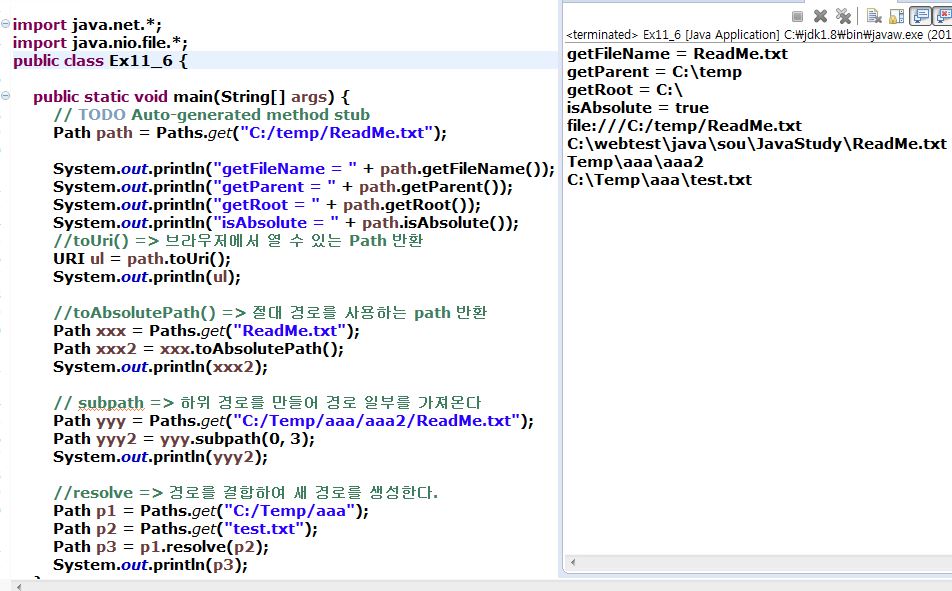Click the line 'public class Ex11_6 {'
The width and height of the screenshot is (952, 591).
101,61
